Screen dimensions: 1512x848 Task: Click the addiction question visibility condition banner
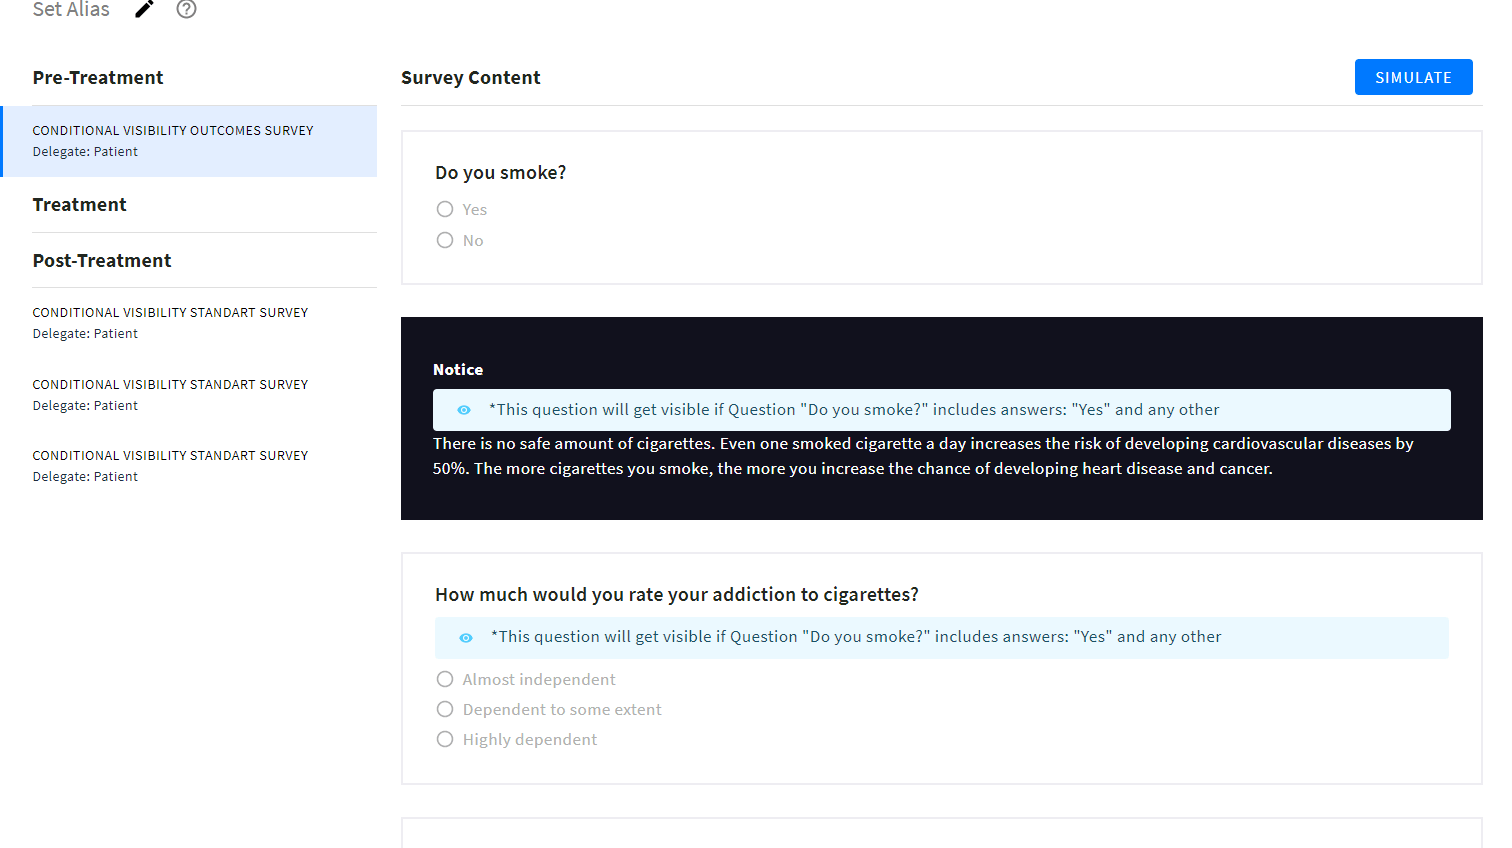[x=940, y=638]
